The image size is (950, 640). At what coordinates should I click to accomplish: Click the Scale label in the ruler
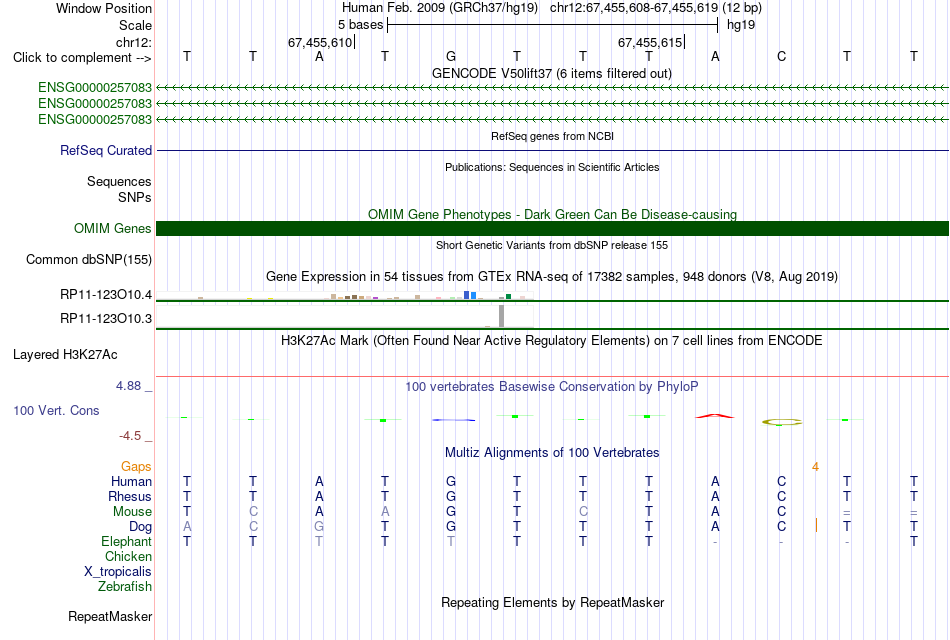[x=135, y=25]
